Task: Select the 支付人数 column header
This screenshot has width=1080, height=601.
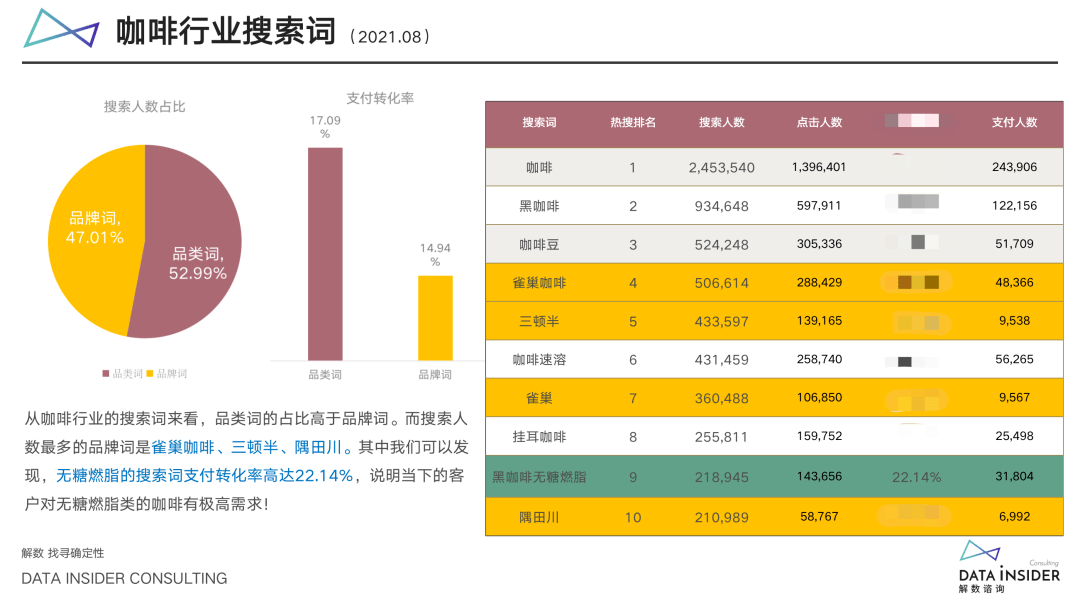Action: point(1015,123)
